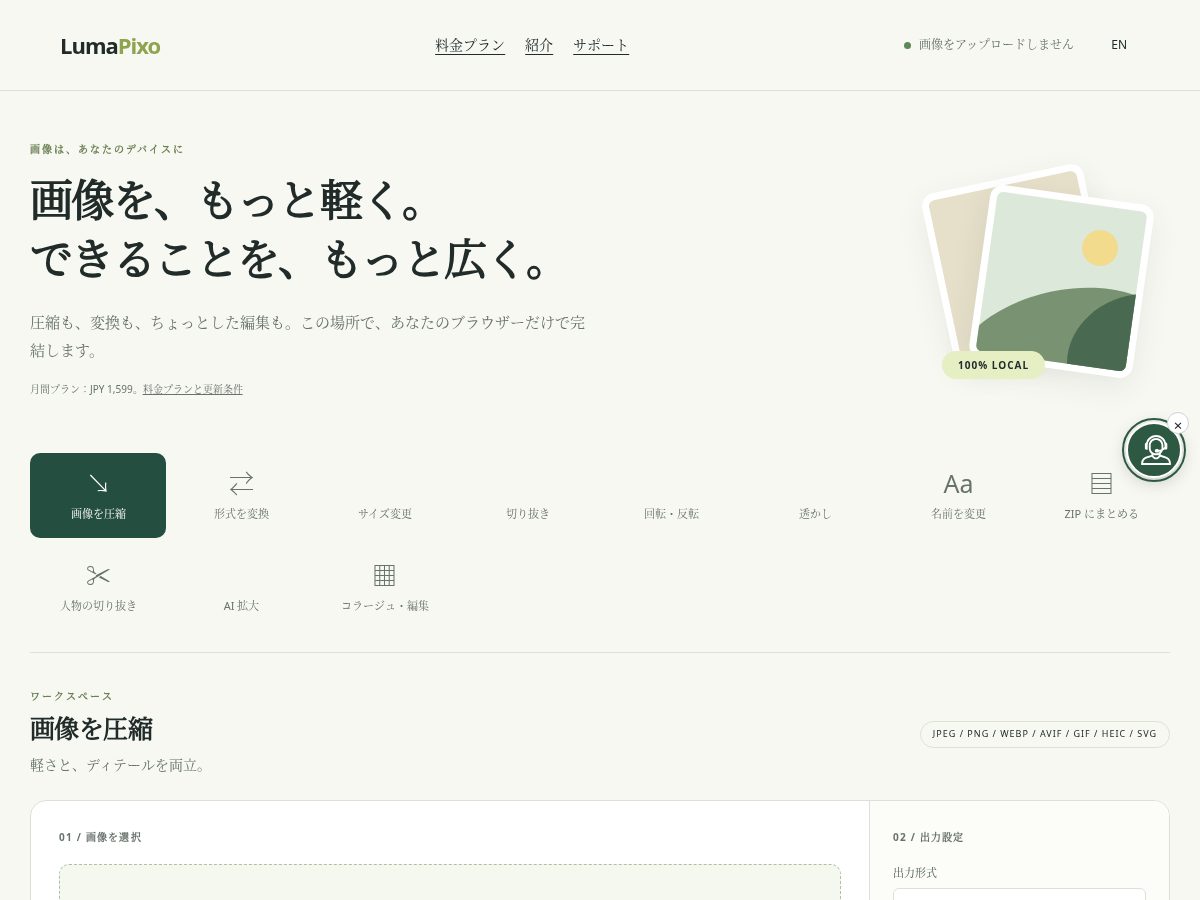
Task: Select the 人物の切り抜き scissors tool
Action: (98, 587)
